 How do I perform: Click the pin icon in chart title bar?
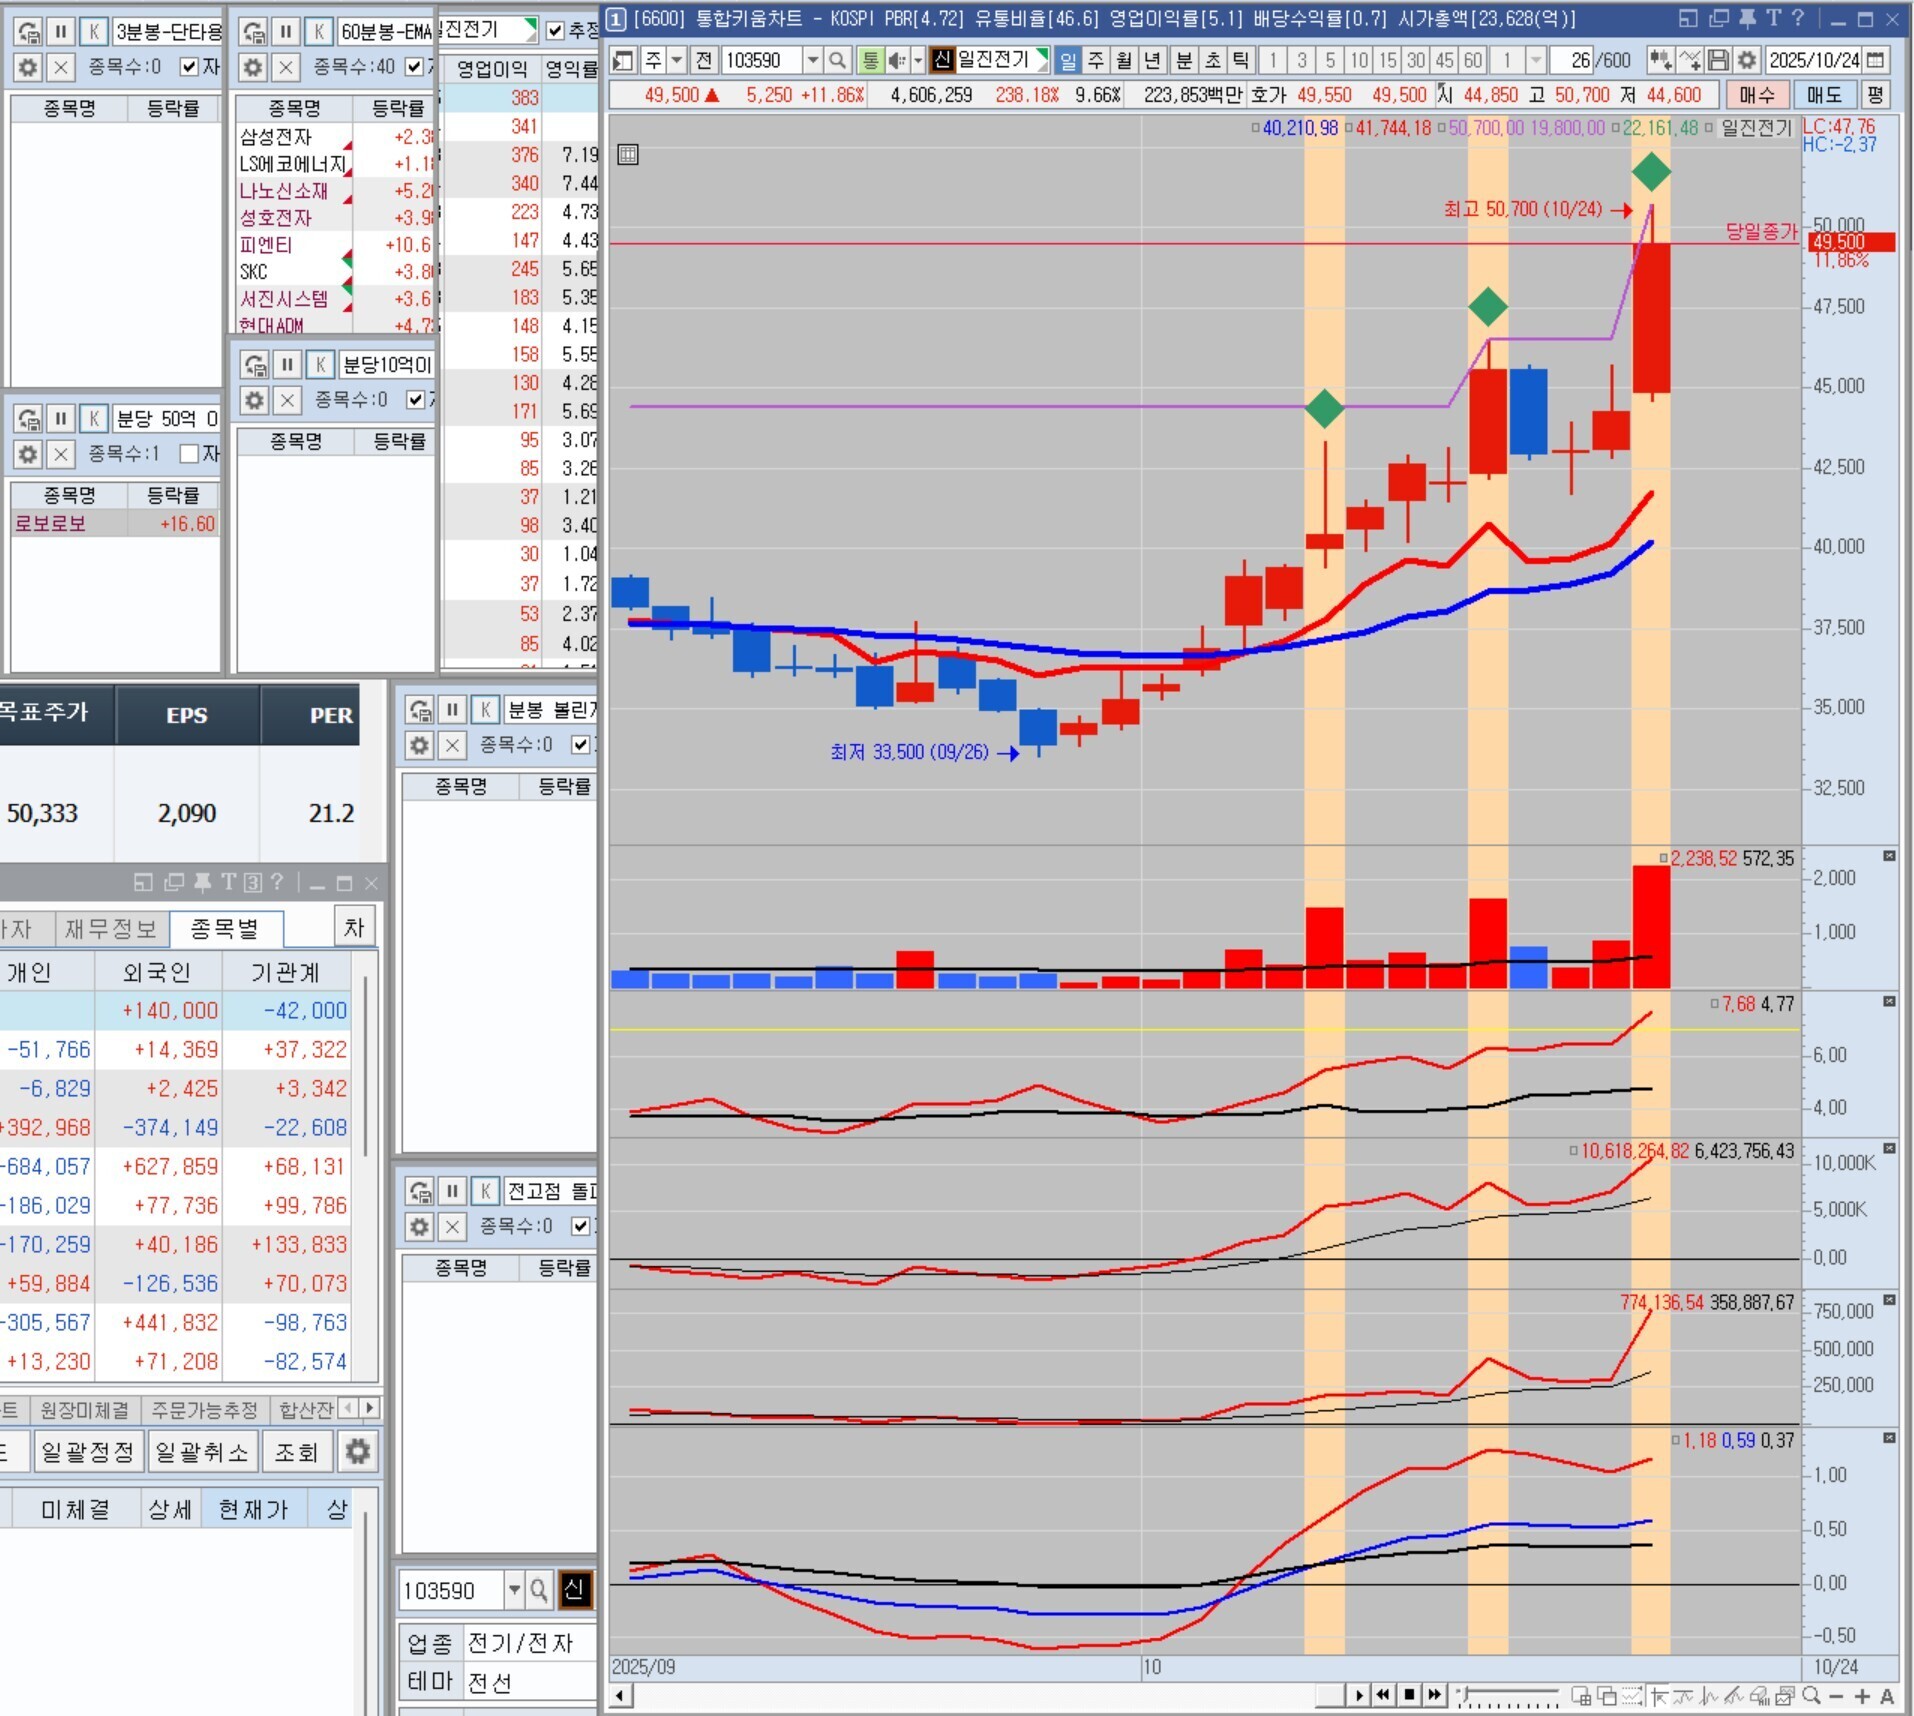point(1746,18)
